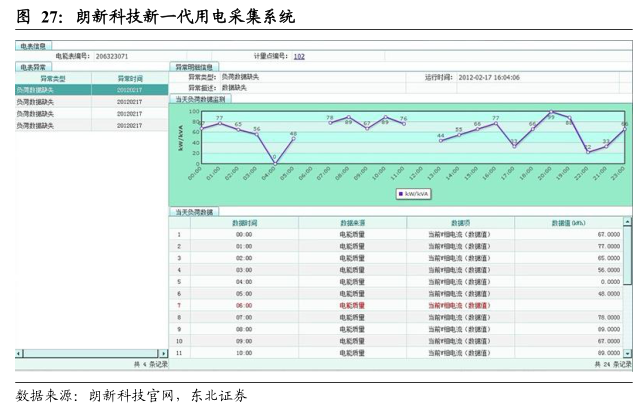The width and height of the screenshot is (643, 412).
Task: Sort by the 异常时间 column header
Action: click(x=130, y=77)
